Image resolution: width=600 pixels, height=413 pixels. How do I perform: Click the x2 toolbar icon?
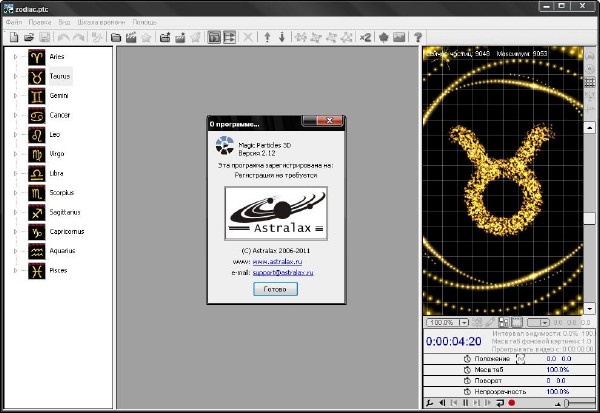(365, 38)
